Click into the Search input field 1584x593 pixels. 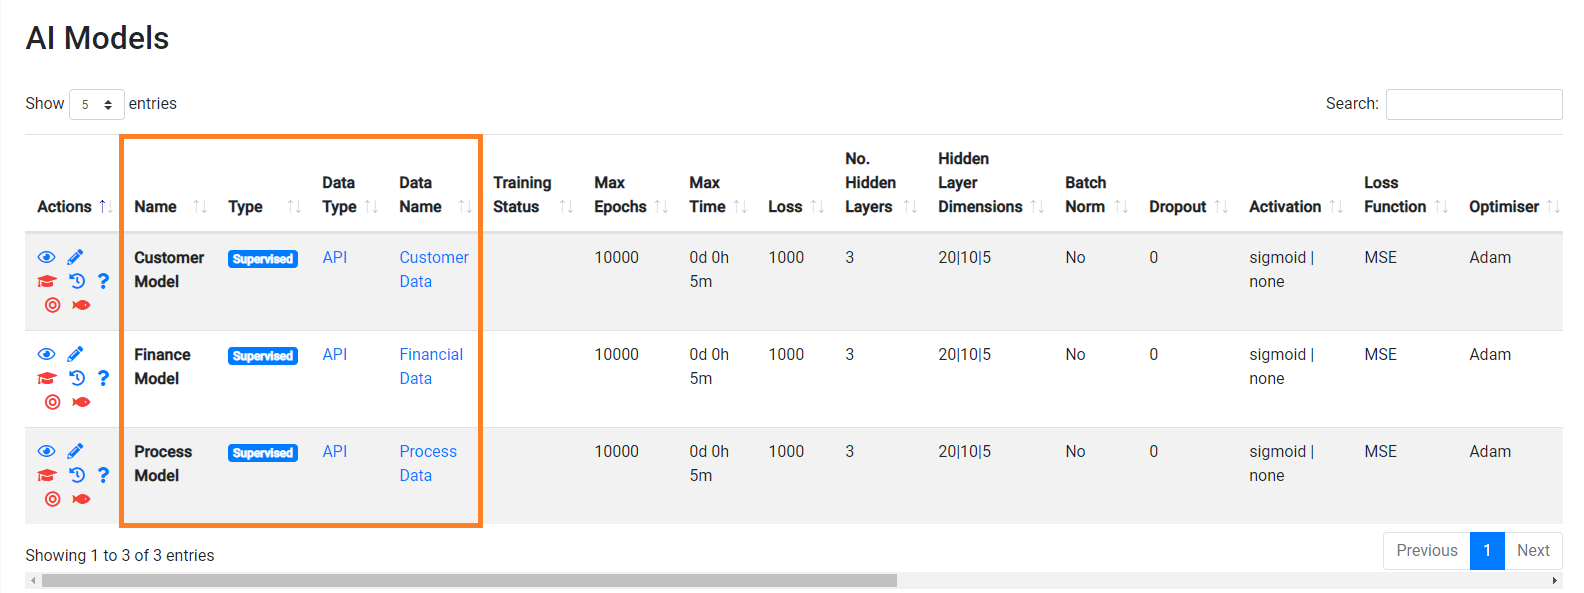point(1473,104)
